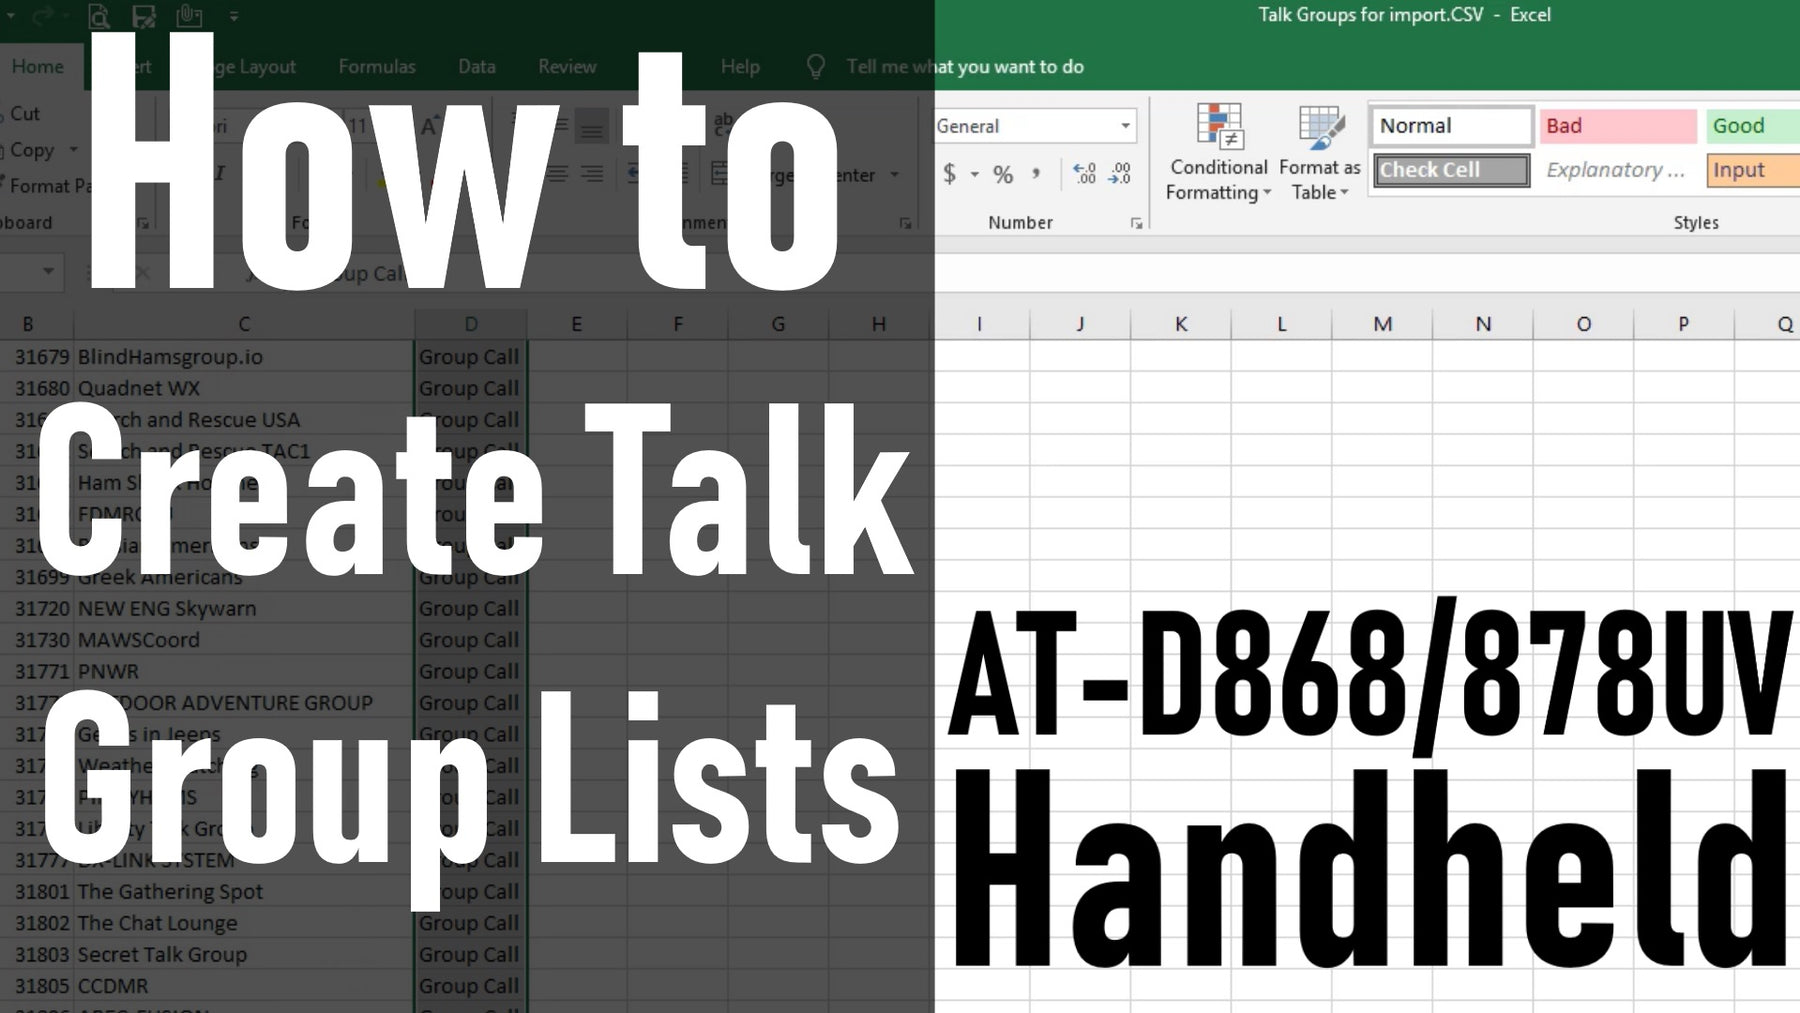Open the Format as Table gallery
This screenshot has width=1800, height=1013.
[1320, 151]
